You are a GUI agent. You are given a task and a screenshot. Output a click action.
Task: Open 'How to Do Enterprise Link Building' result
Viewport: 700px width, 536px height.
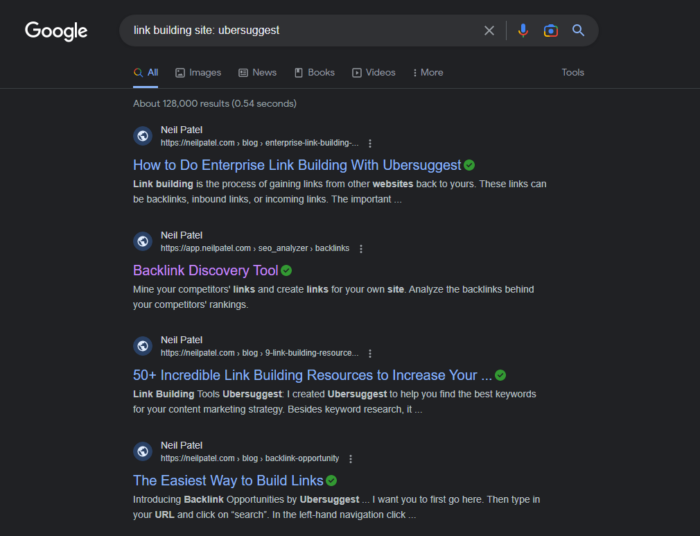(x=297, y=165)
